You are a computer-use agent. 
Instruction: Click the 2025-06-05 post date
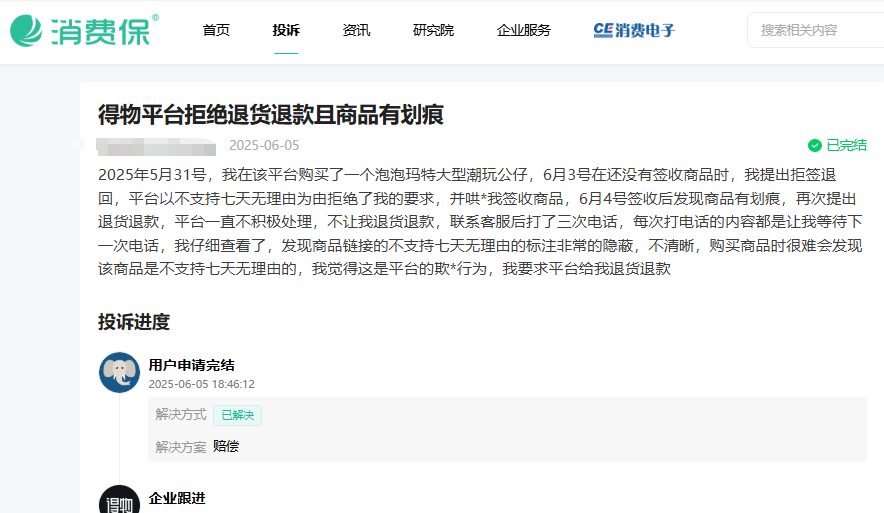[x=264, y=145]
